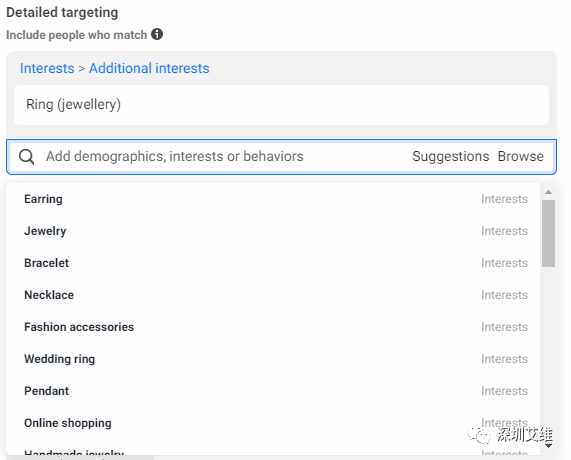Click the search magnifier icon
The width and height of the screenshot is (571, 460).
point(27,157)
